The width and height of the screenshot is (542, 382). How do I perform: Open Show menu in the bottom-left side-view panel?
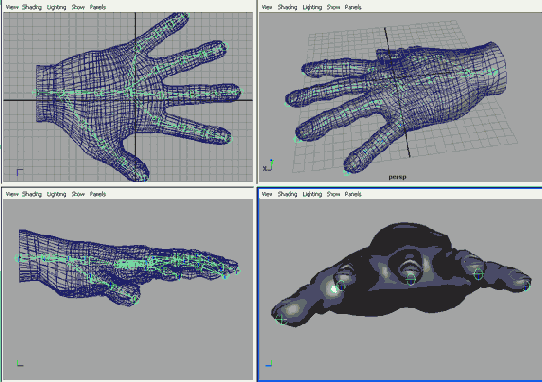pos(78,194)
